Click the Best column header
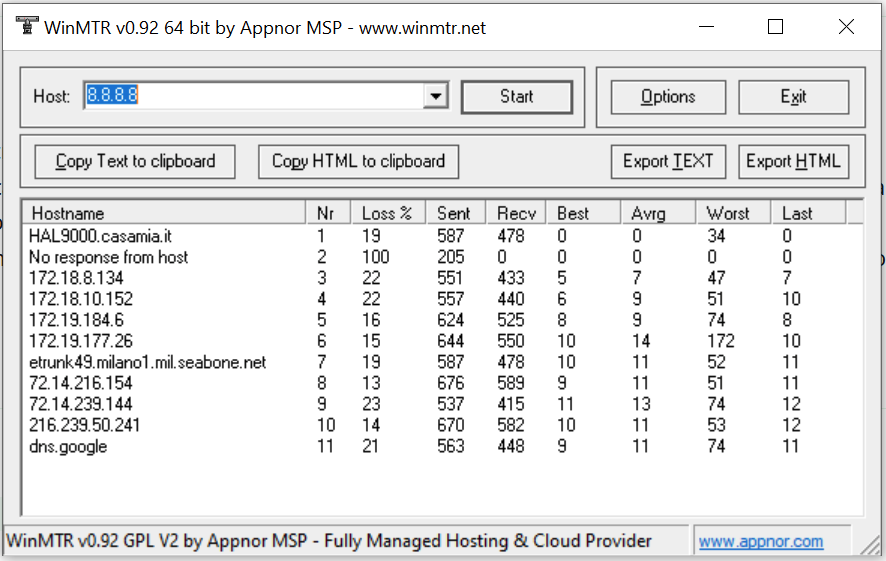The height and width of the screenshot is (561, 886). pos(583,214)
